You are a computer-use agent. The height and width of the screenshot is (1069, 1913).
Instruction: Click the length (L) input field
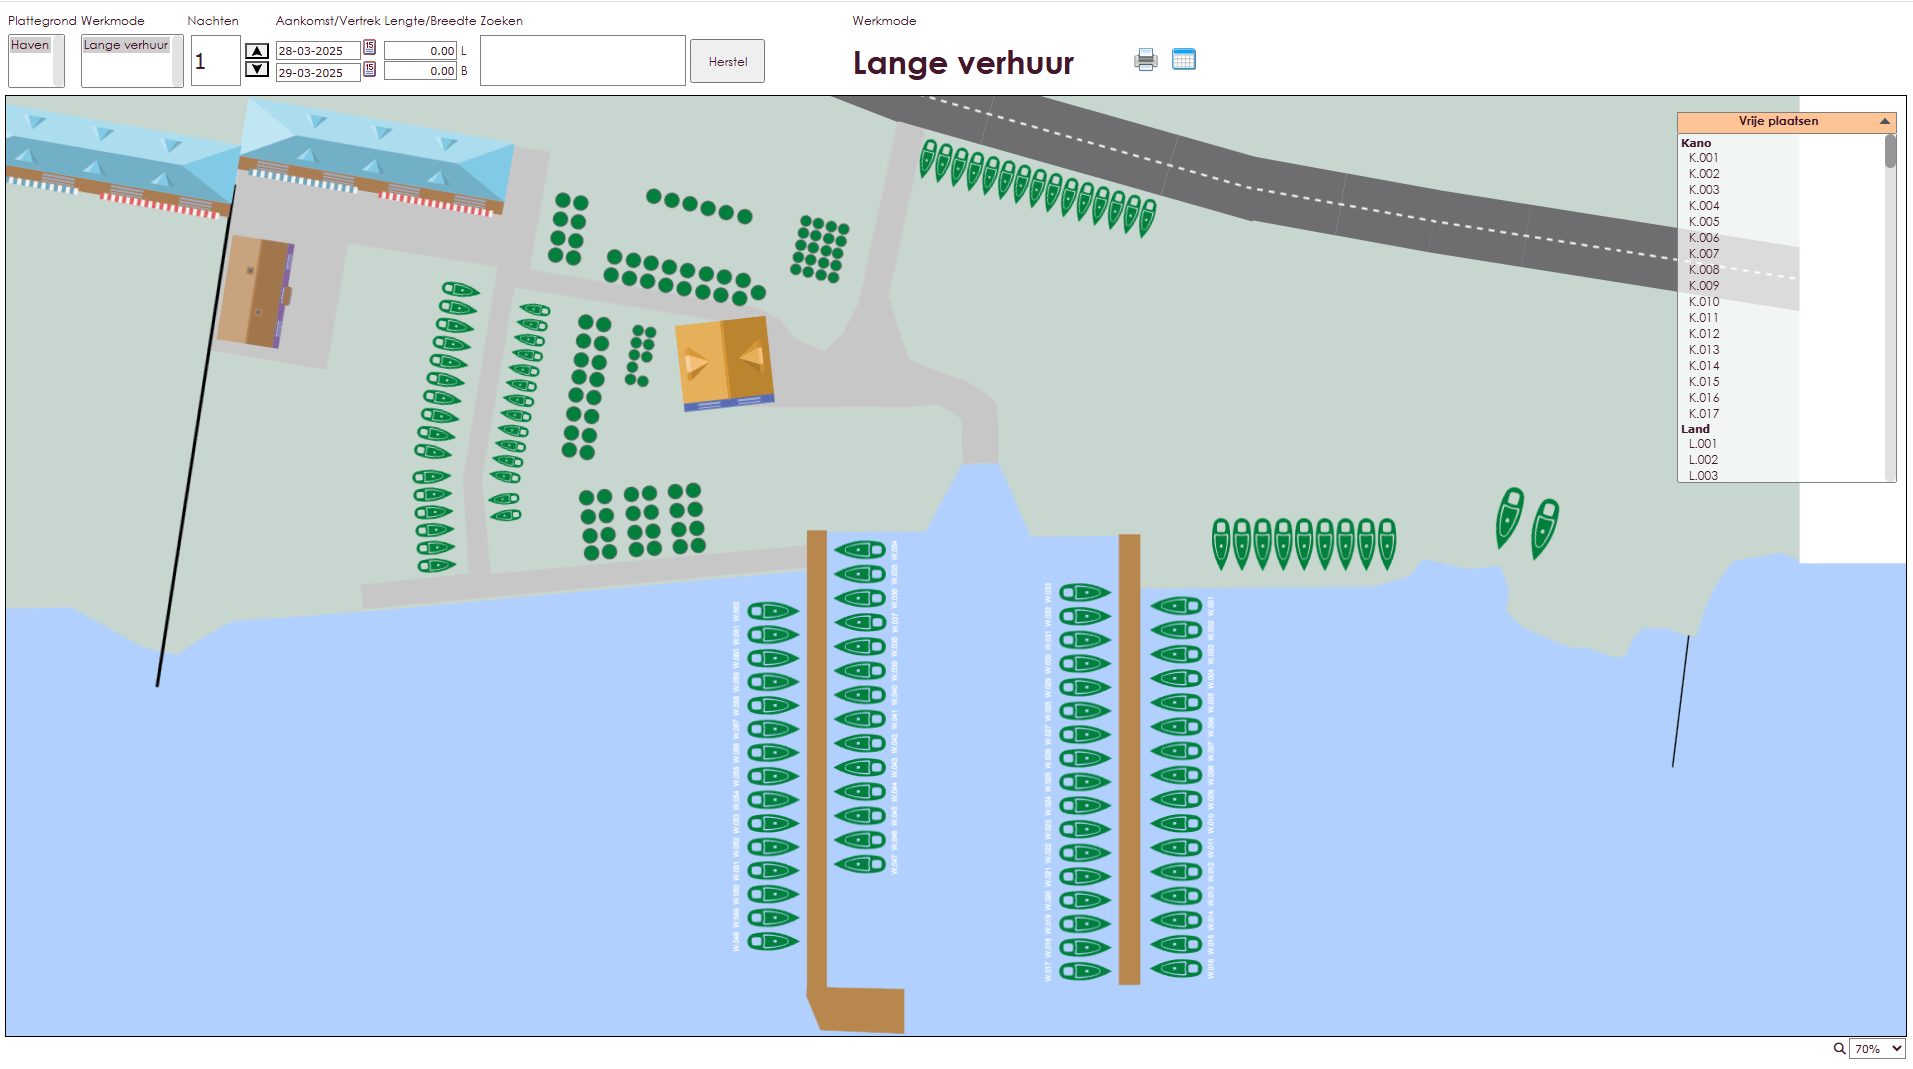tap(420, 51)
